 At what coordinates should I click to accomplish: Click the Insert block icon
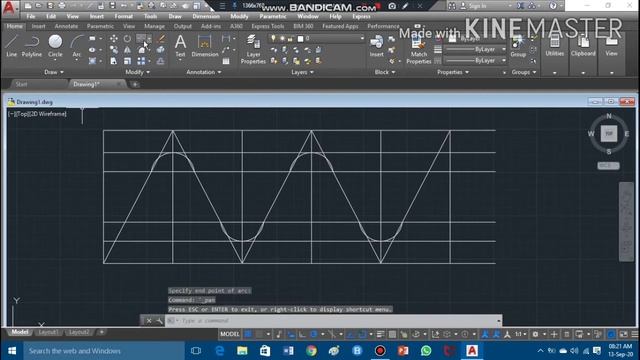point(376,46)
